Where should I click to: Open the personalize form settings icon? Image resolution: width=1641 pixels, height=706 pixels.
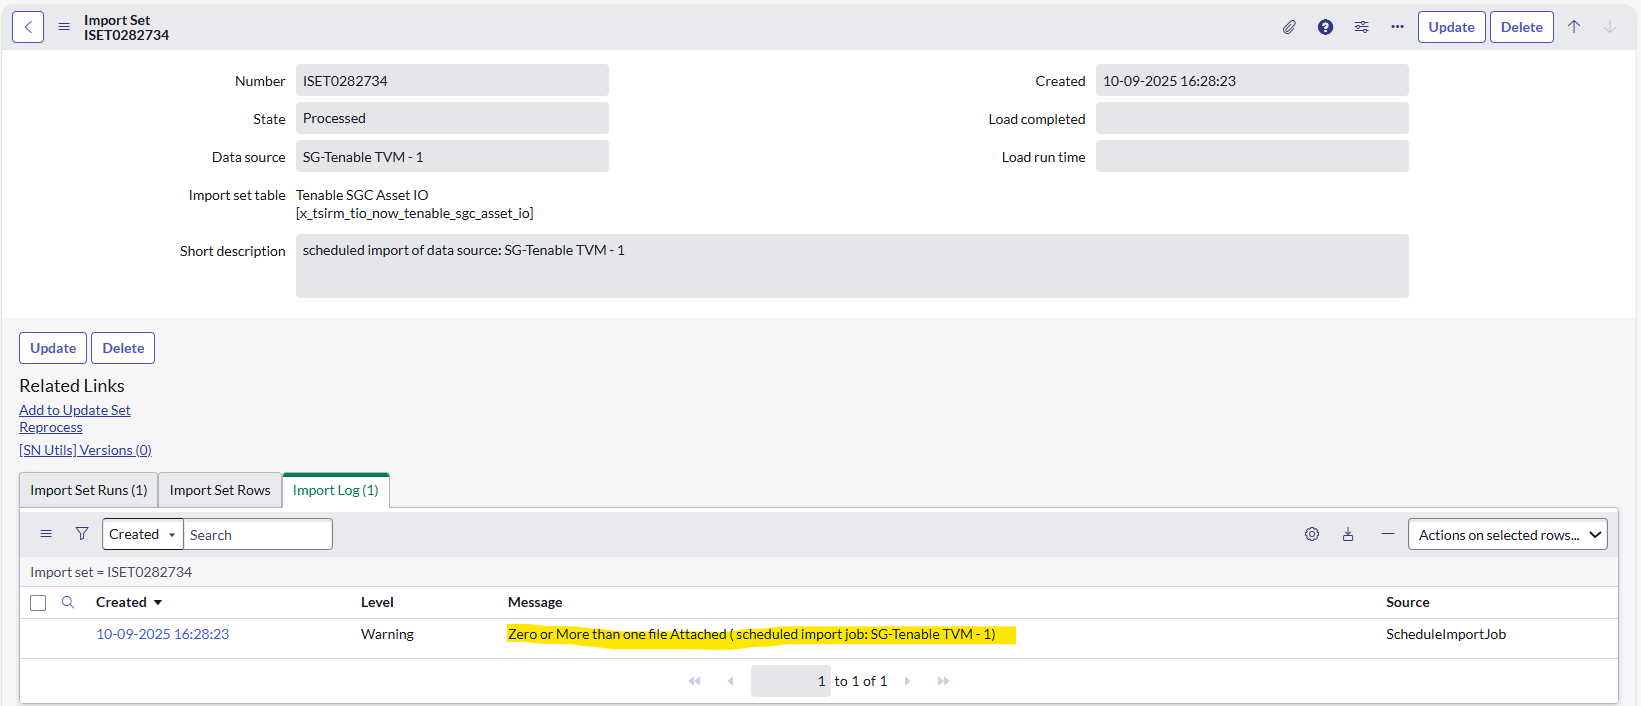click(x=1361, y=27)
